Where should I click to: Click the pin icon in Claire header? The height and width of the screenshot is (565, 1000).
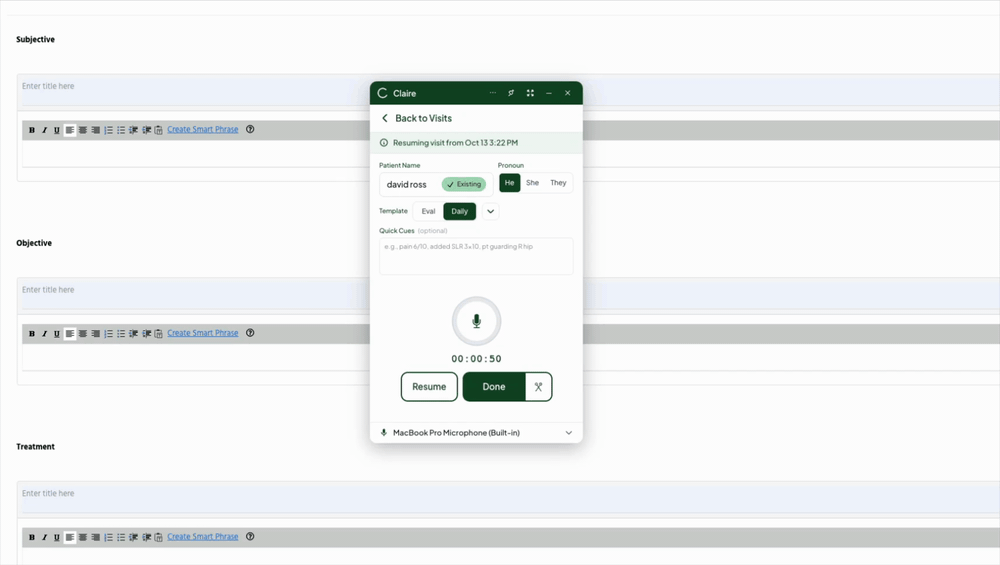pyautogui.click(x=511, y=93)
